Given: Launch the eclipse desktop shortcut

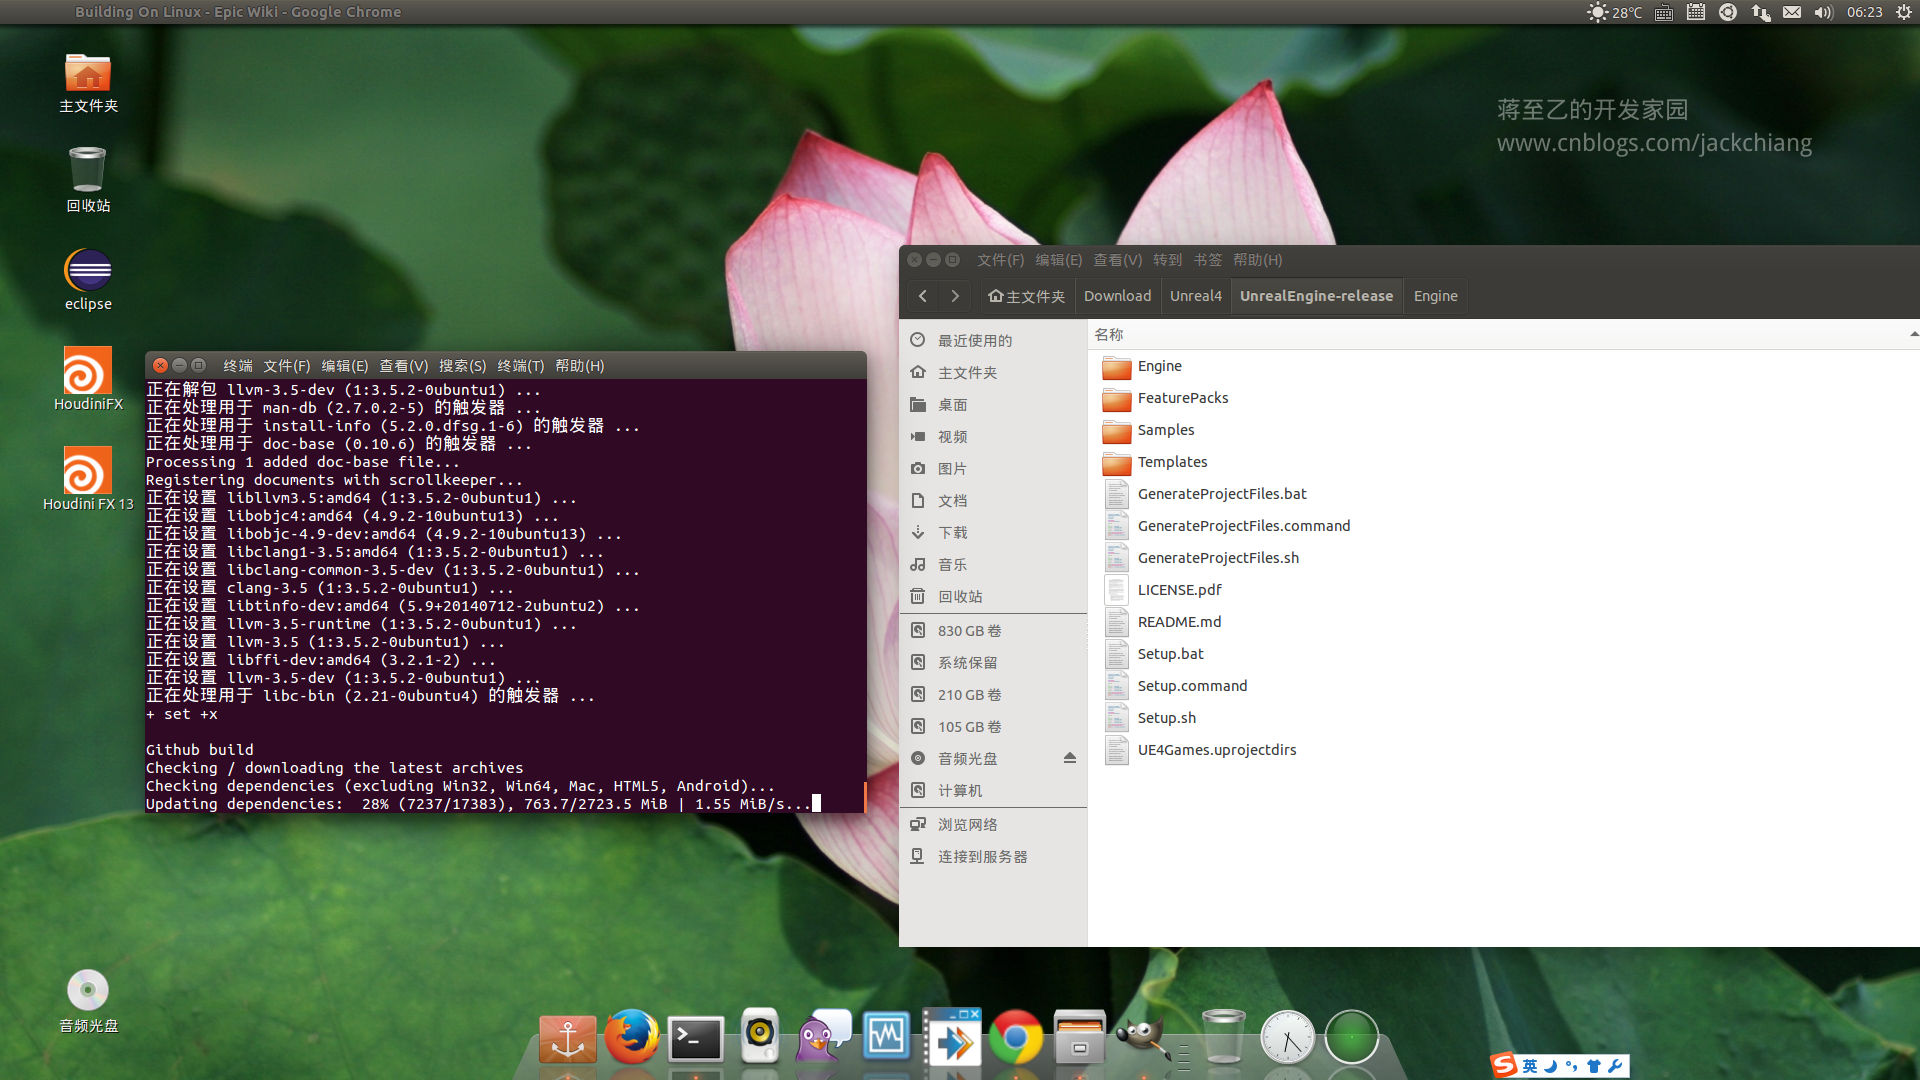Looking at the screenshot, I should [x=88, y=272].
